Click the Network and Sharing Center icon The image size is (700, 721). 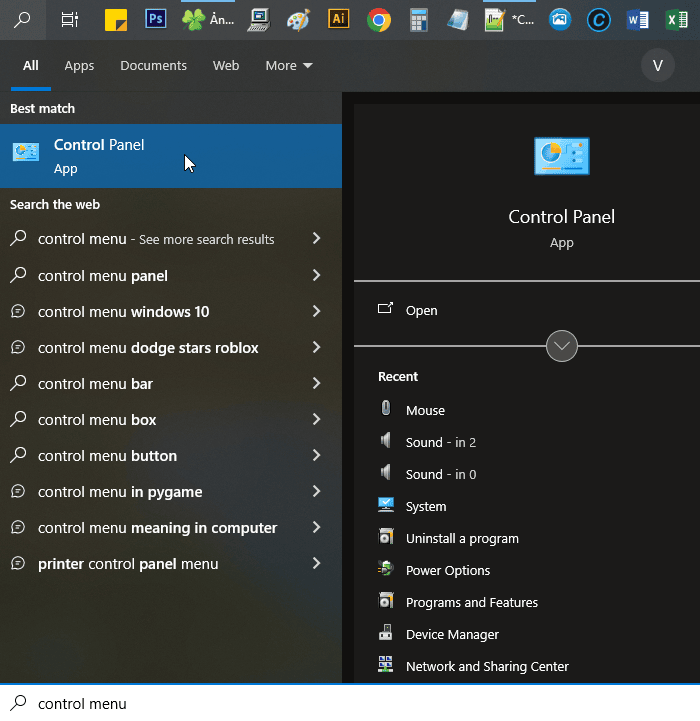click(x=385, y=664)
